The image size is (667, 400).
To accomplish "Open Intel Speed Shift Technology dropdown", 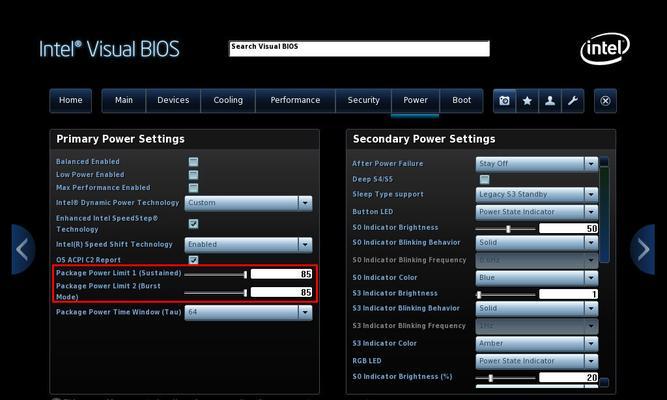I will click(x=248, y=245).
